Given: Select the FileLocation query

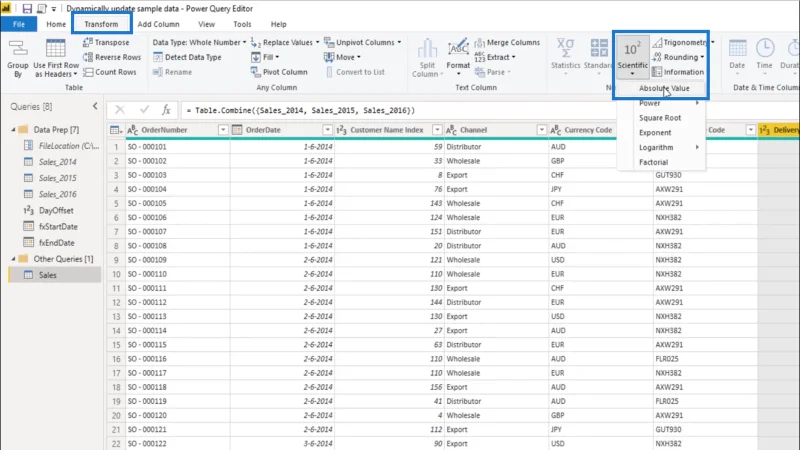Looking at the screenshot, I should (68, 146).
